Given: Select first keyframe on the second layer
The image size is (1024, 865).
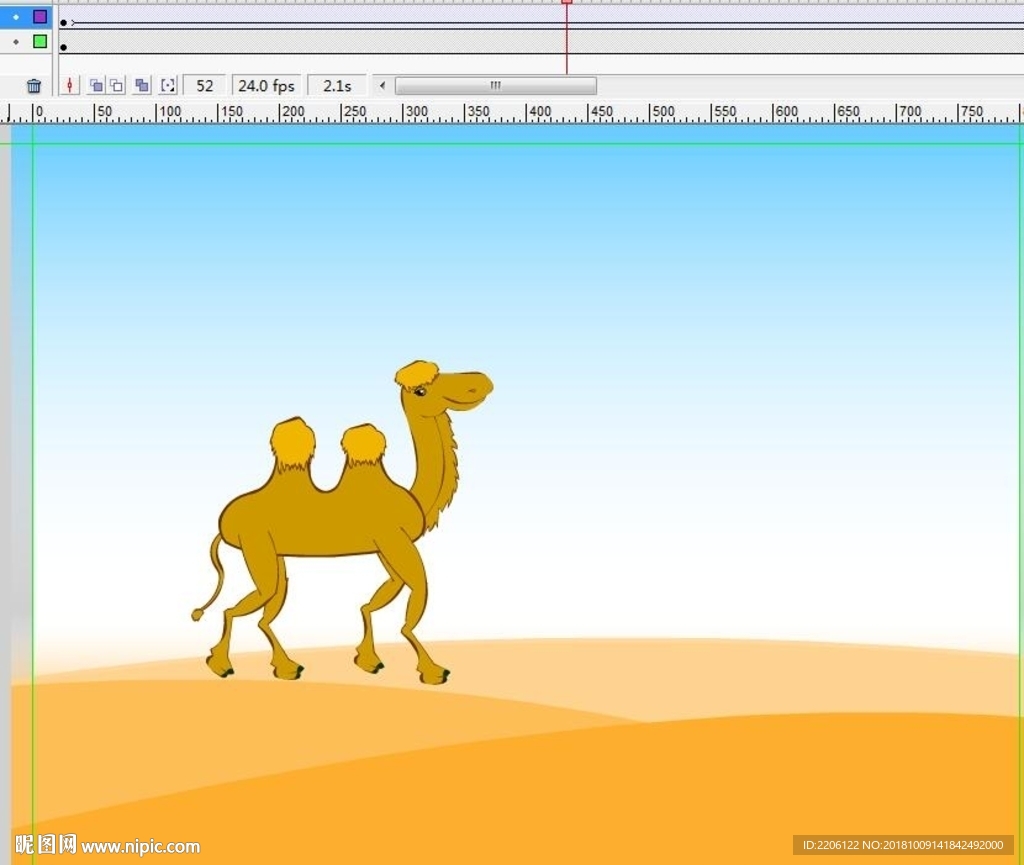Looking at the screenshot, I should pyautogui.click(x=64, y=47).
